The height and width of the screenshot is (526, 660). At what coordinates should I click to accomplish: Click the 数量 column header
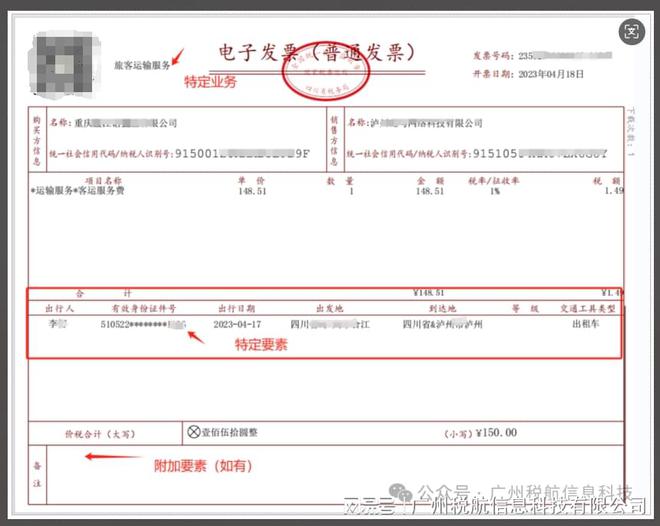point(340,181)
